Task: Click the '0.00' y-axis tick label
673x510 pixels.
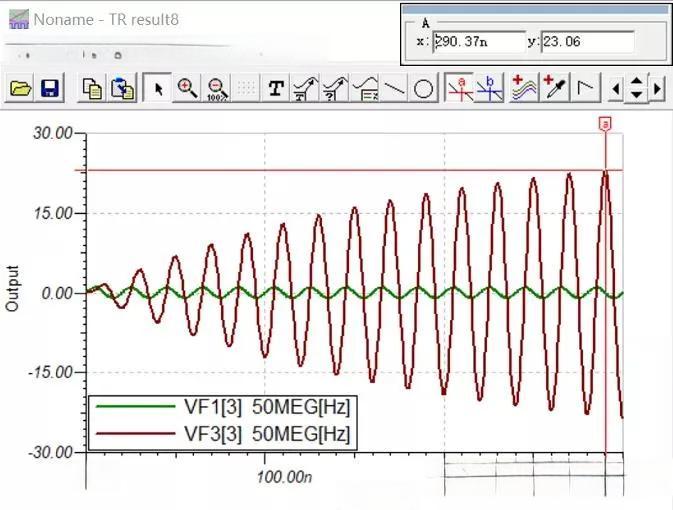Action: tap(57, 294)
